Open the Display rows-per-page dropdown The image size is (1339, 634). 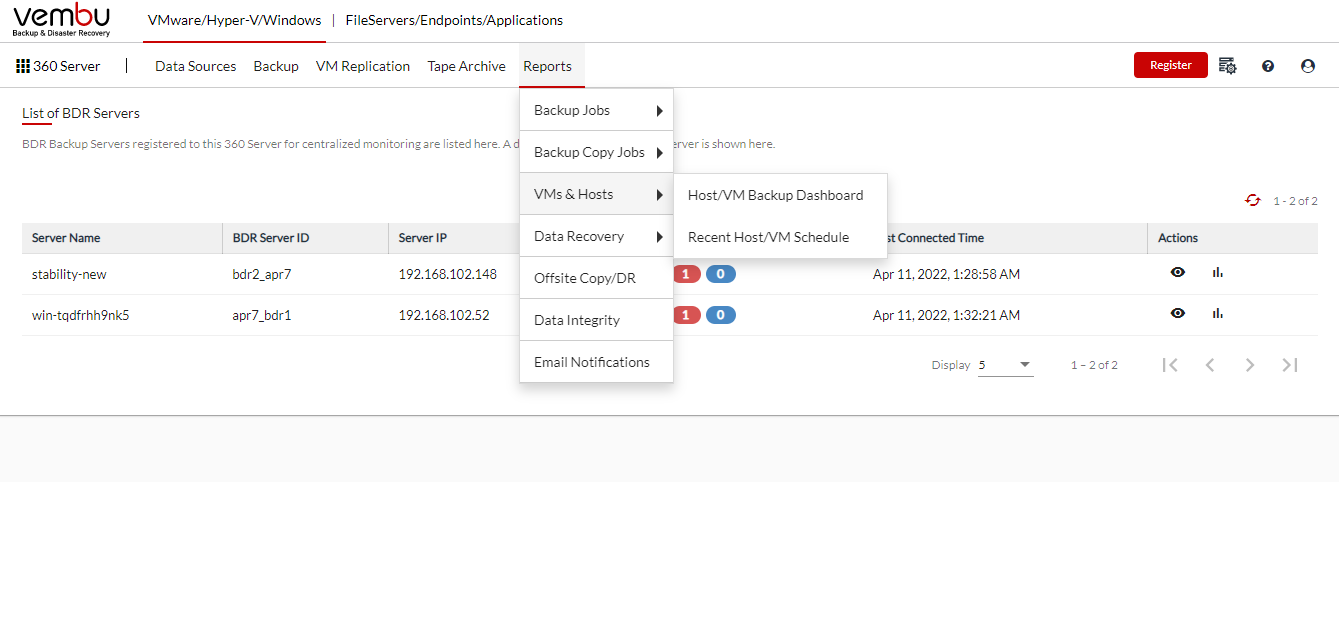(x=1005, y=365)
